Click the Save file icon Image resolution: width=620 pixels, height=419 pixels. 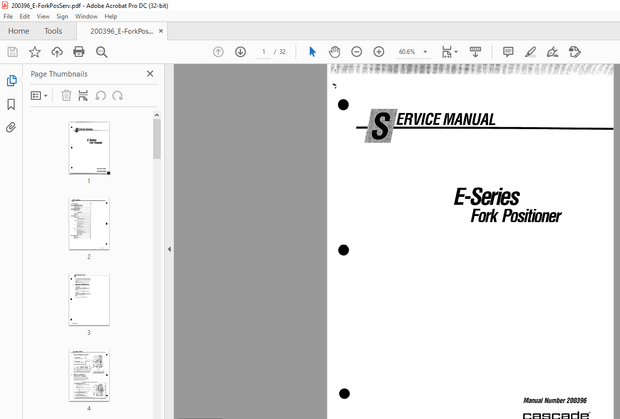coord(12,52)
